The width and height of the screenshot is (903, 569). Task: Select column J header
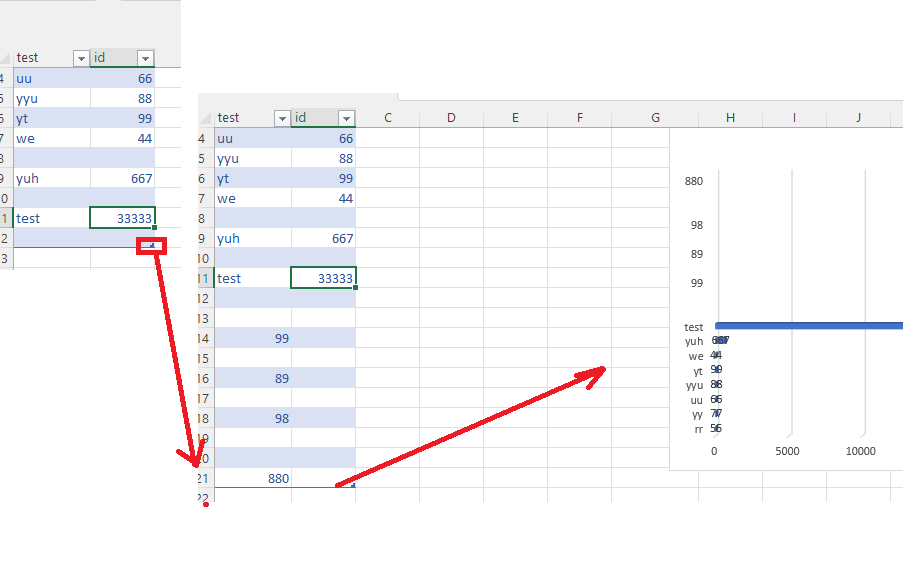pyautogui.click(x=858, y=118)
